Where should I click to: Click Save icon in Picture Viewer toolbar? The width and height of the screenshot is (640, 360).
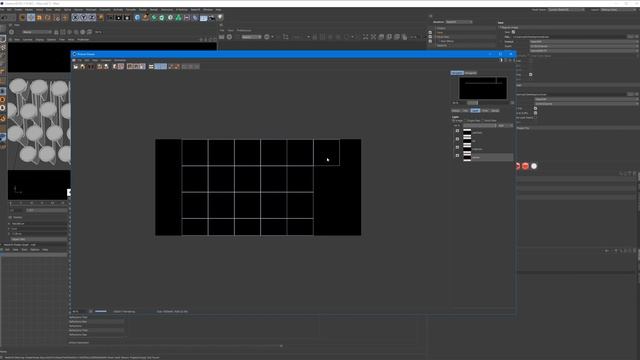tap(82, 67)
